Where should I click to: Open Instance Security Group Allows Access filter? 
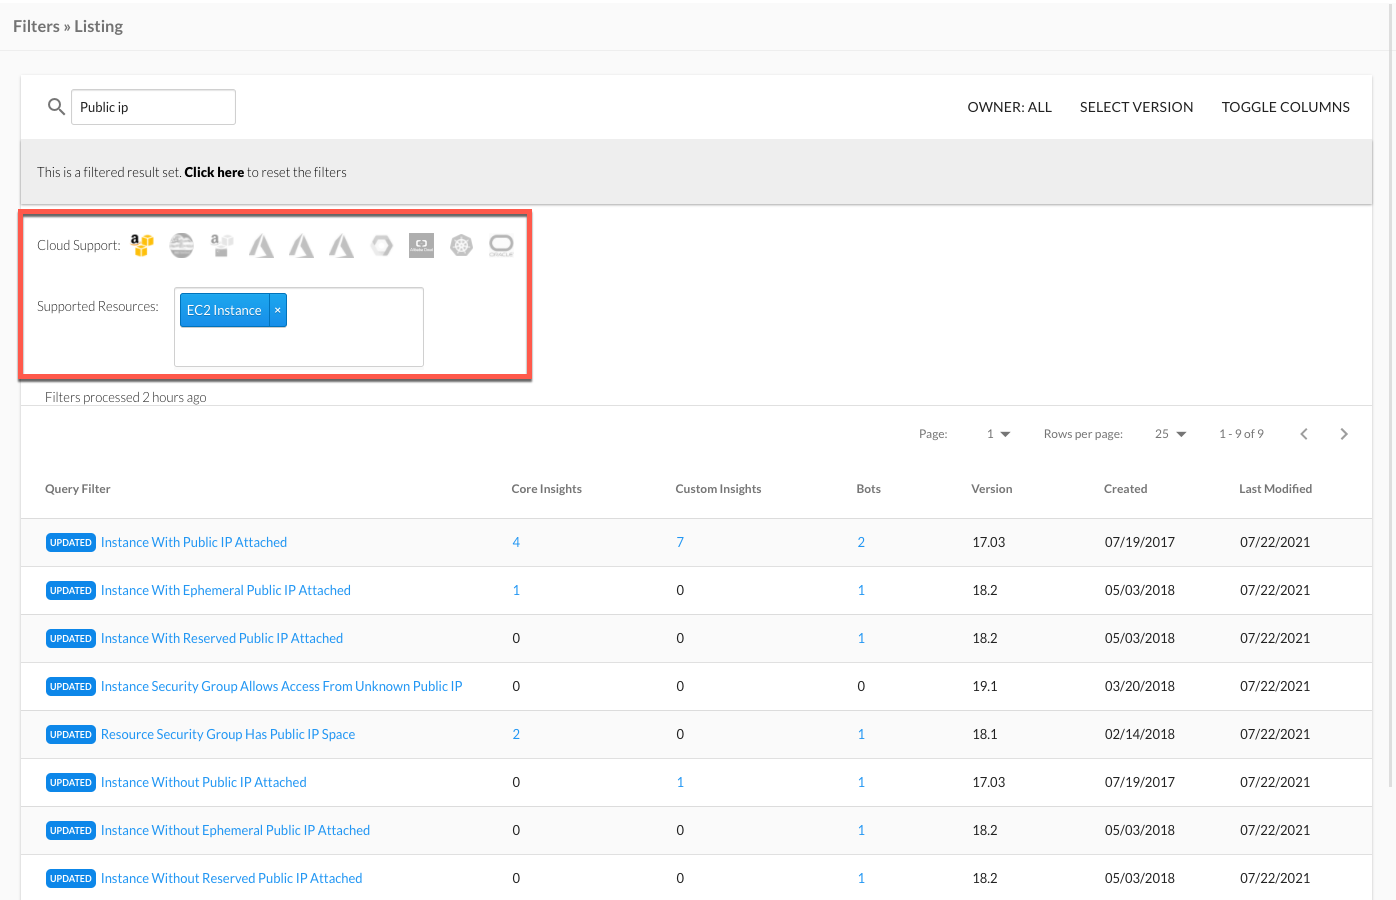click(281, 686)
